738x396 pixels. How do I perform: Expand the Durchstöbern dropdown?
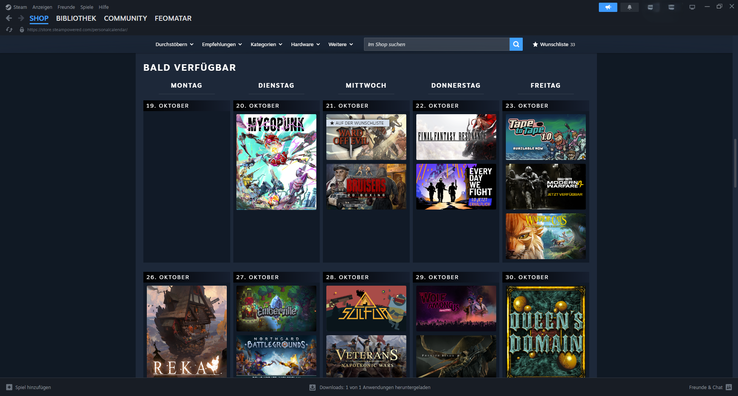[174, 44]
